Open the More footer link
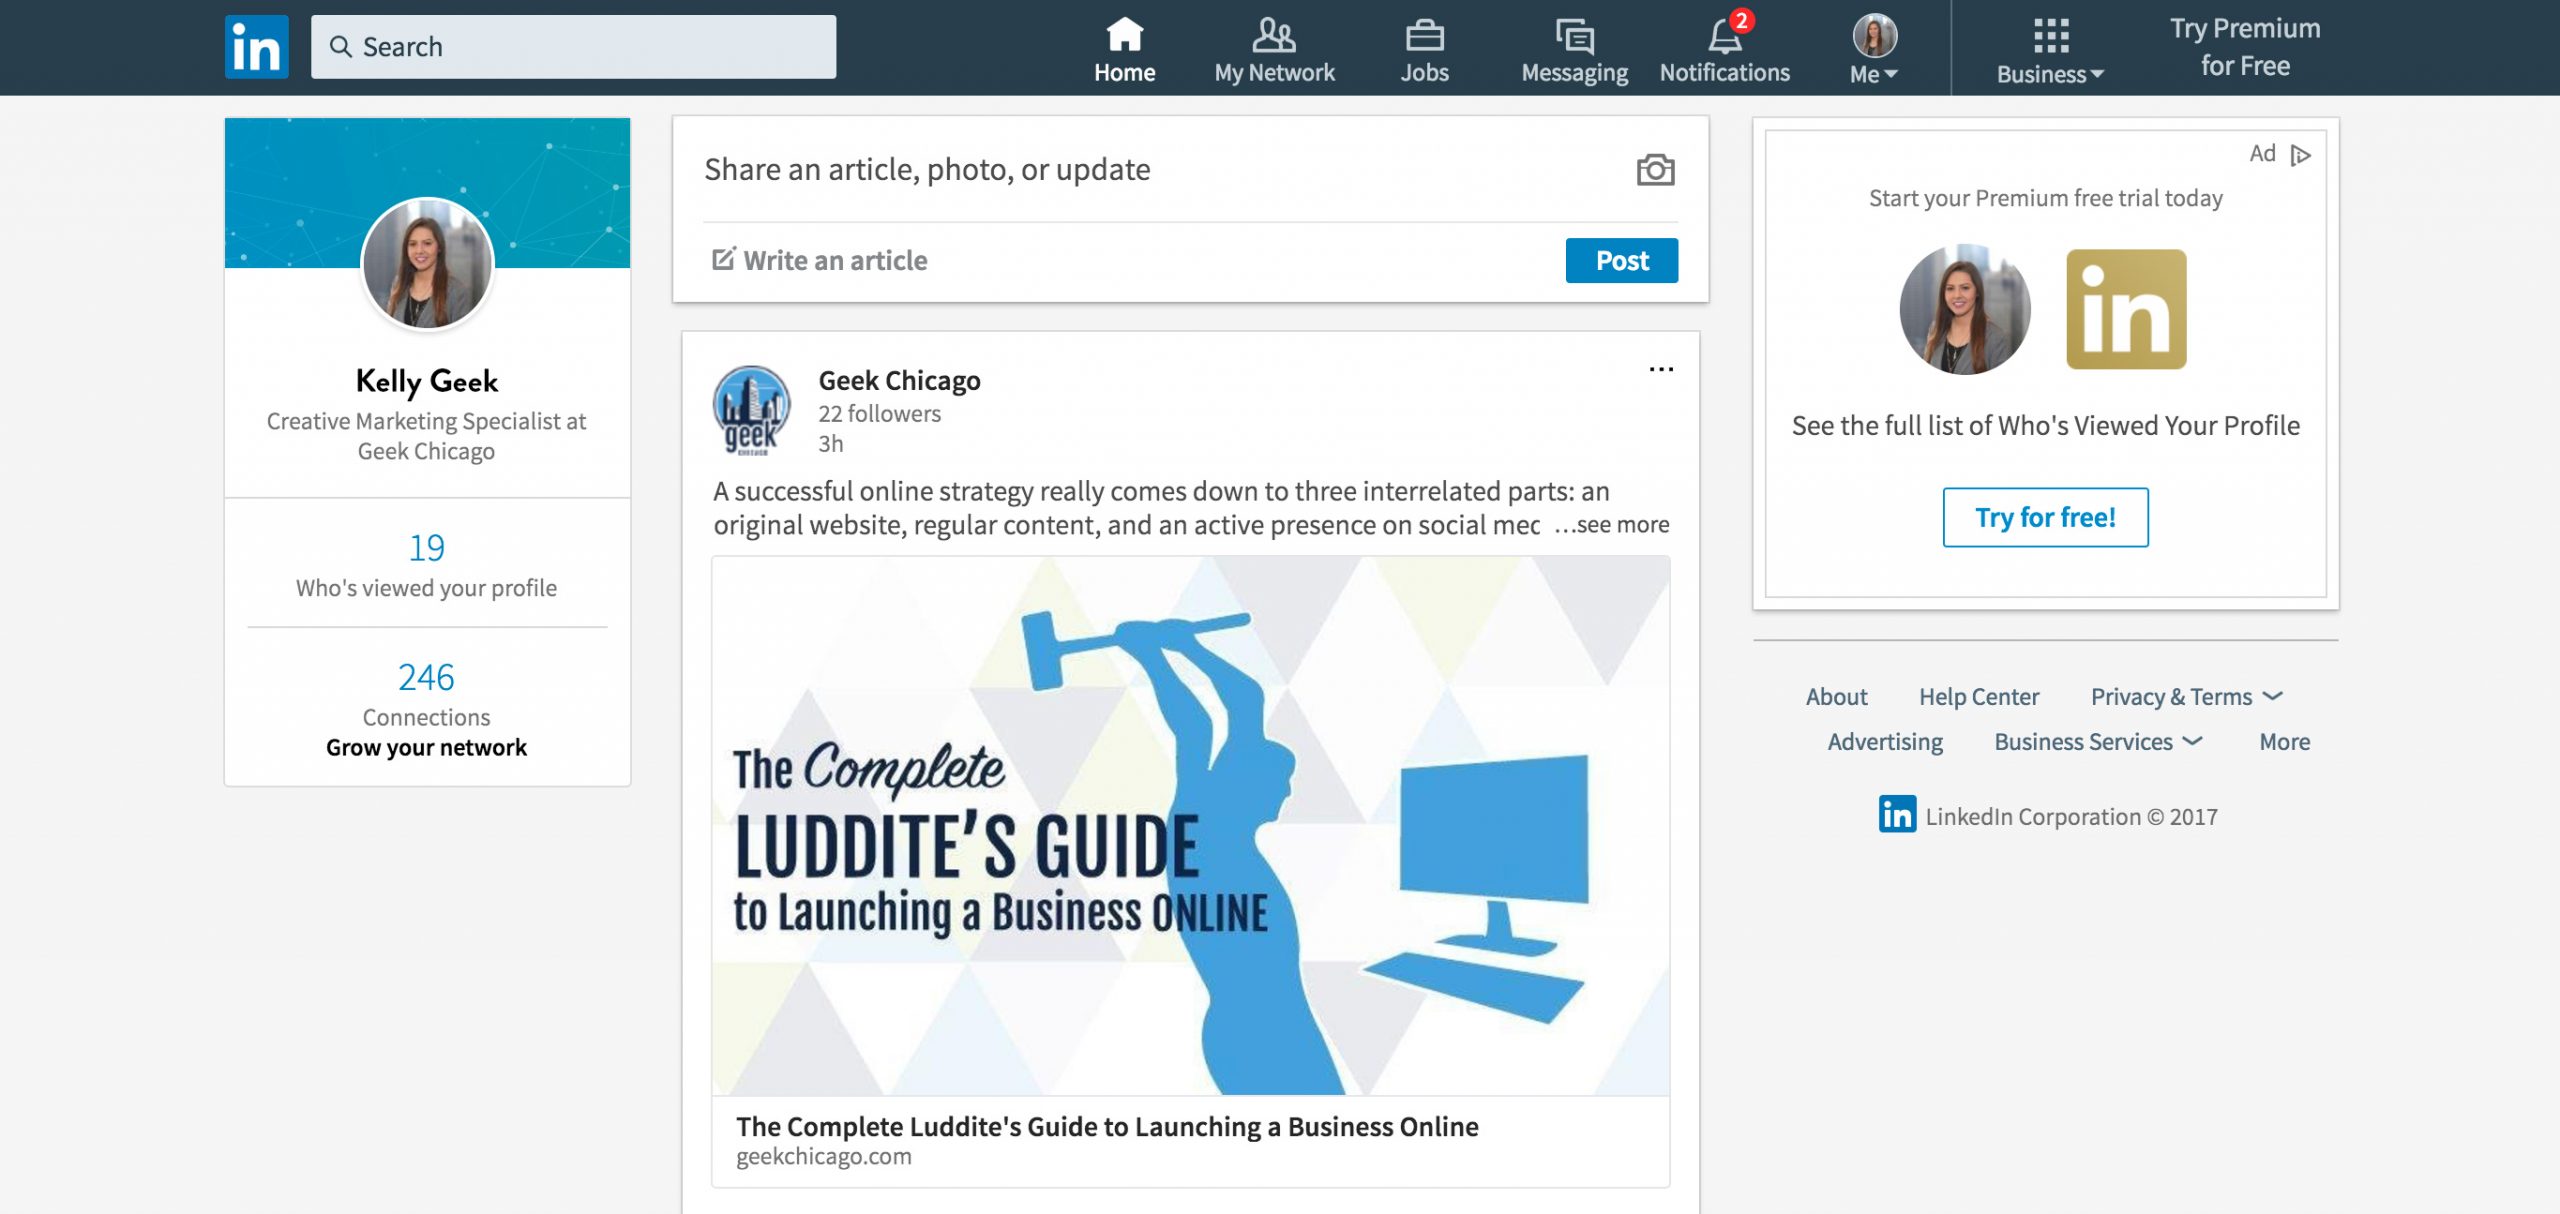This screenshot has height=1214, width=2560. (x=2284, y=741)
